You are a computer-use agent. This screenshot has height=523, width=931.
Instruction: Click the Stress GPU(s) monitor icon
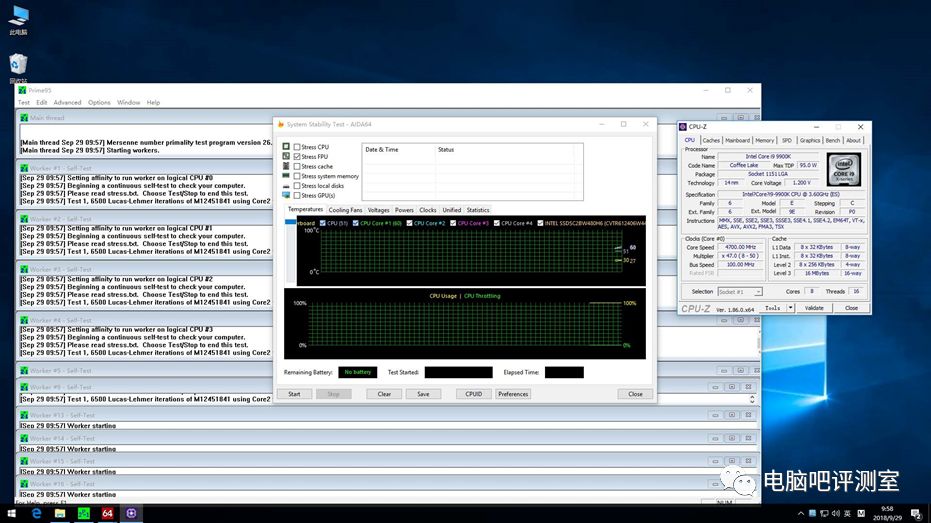coord(286,195)
